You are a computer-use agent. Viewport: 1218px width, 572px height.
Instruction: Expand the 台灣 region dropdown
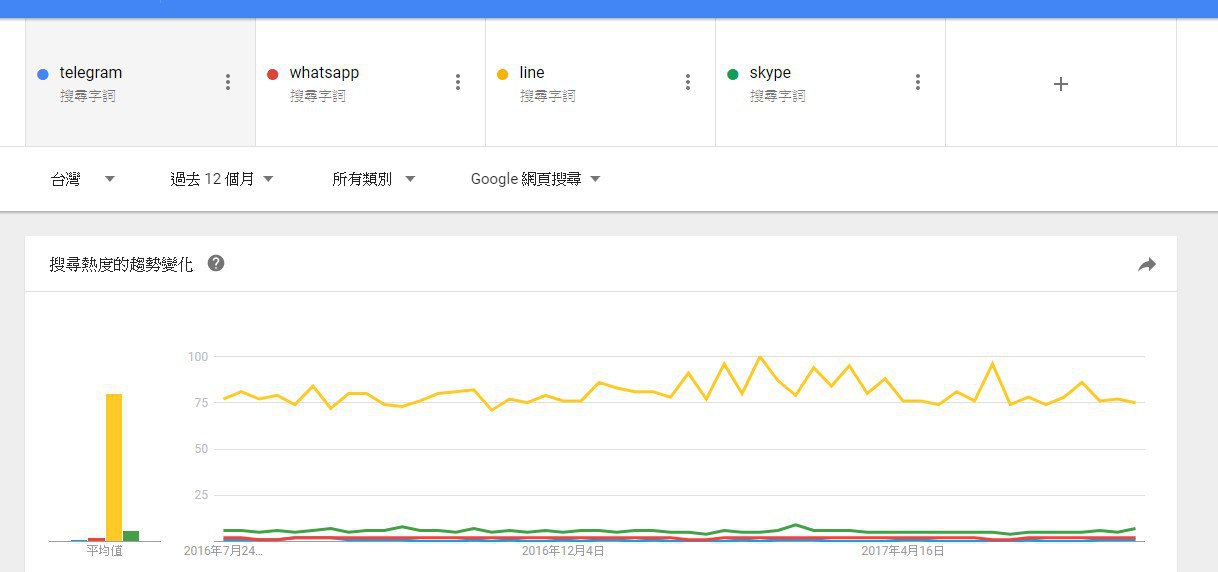point(83,179)
